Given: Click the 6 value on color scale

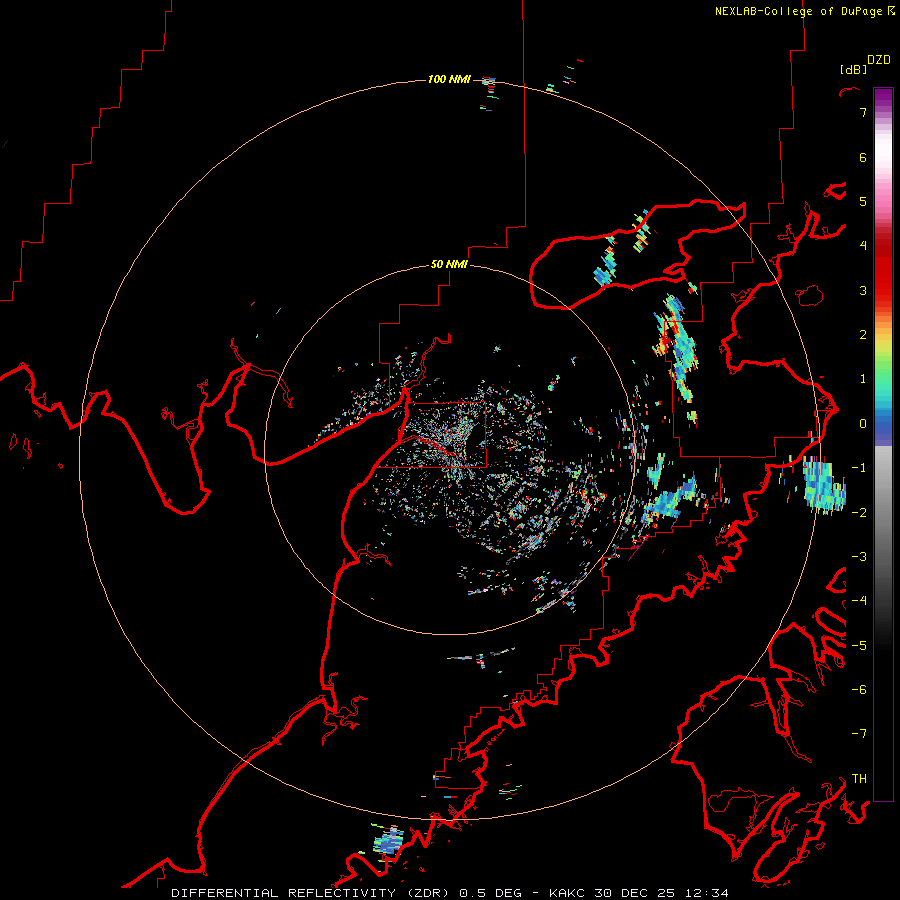Looking at the screenshot, I should tap(863, 157).
